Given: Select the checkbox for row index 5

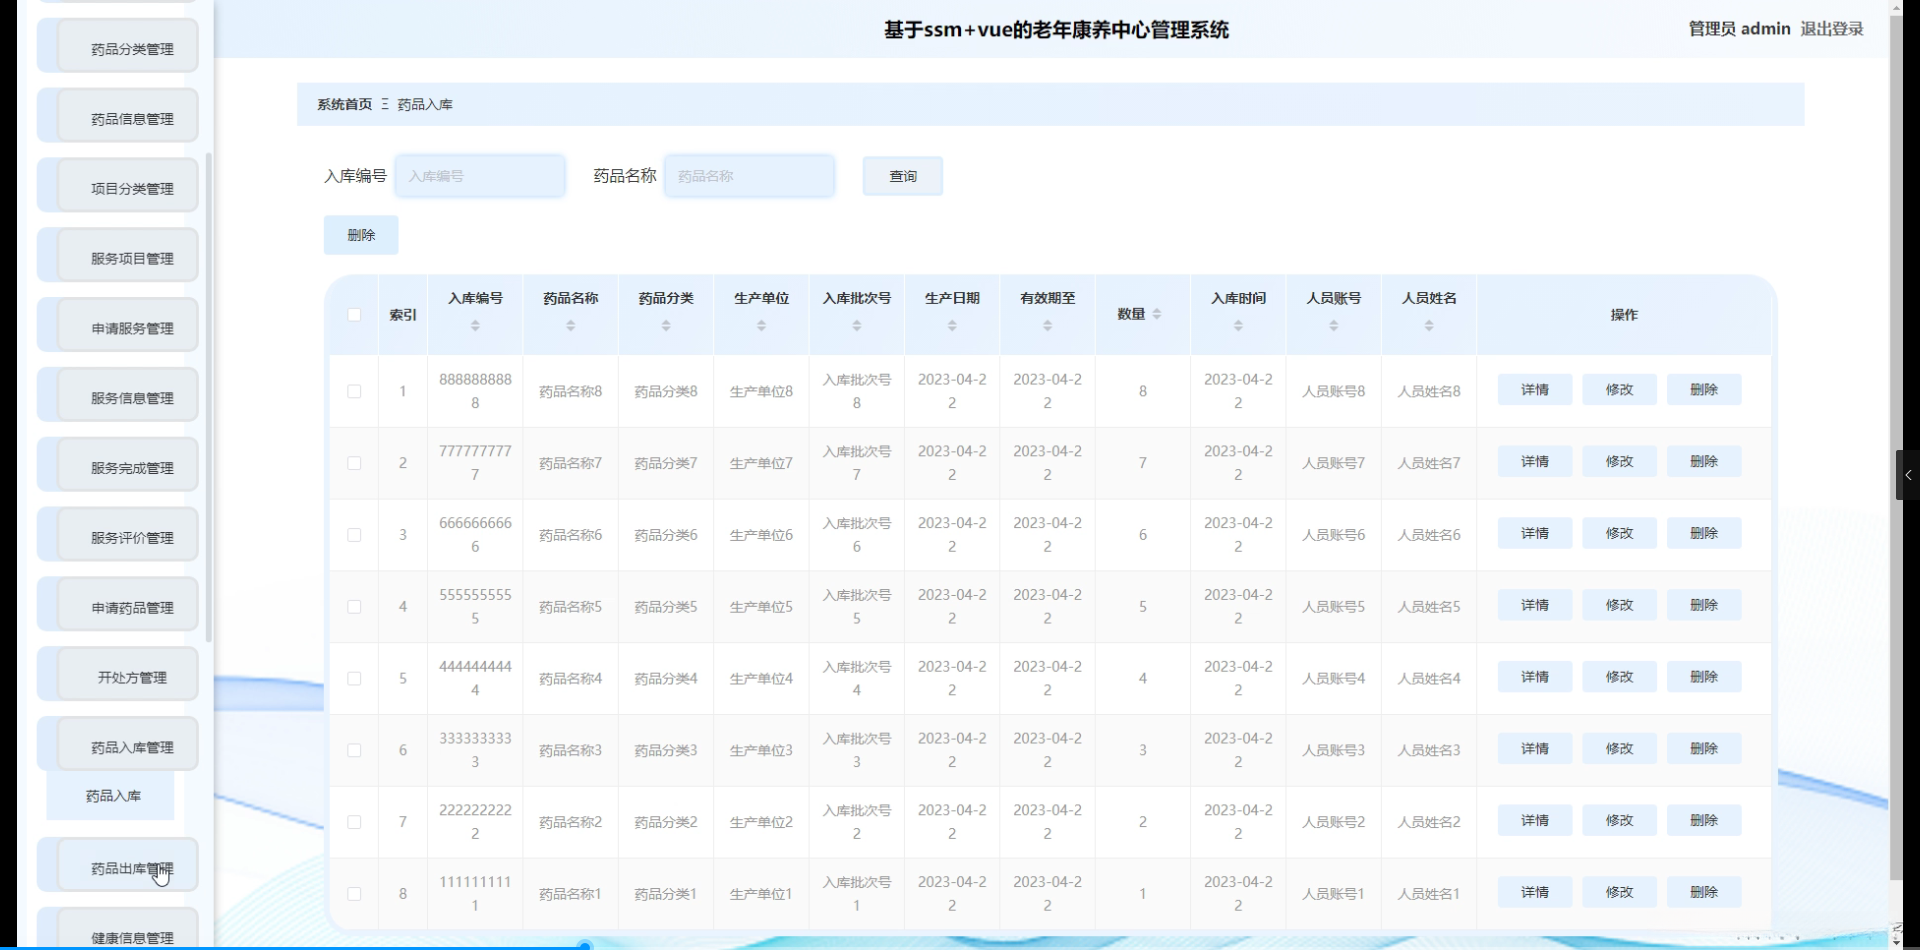Looking at the screenshot, I should 354,678.
